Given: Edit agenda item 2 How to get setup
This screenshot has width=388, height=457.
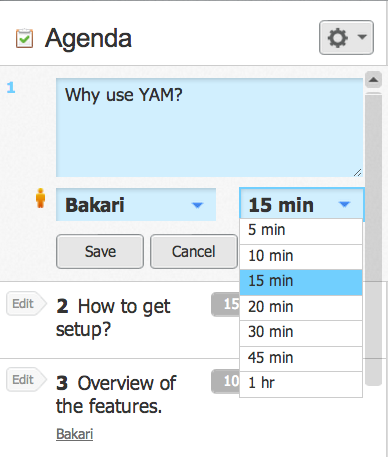Looking at the screenshot, I should pos(26,304).
